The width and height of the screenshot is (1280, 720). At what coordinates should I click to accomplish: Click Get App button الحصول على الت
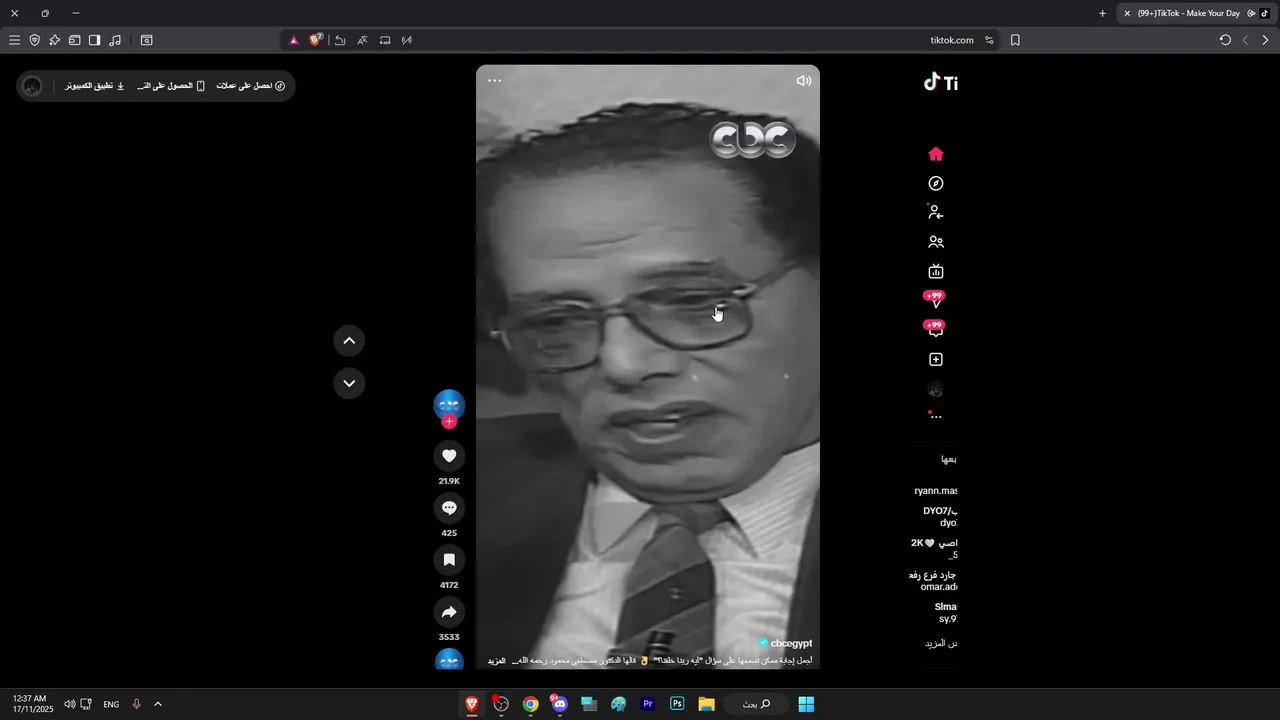coord(171,86)
